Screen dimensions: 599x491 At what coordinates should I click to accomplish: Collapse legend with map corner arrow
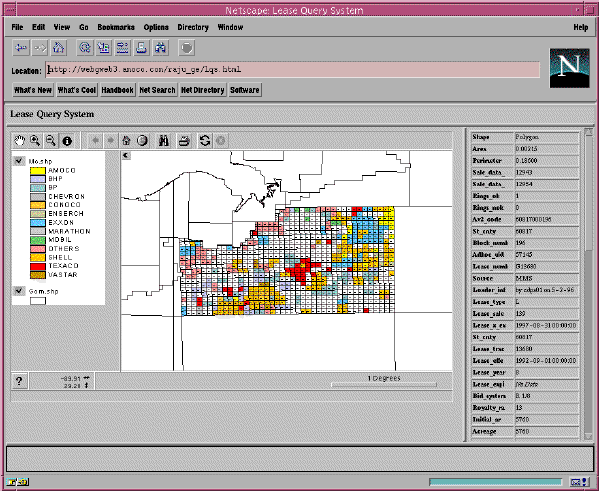(126, 155)
